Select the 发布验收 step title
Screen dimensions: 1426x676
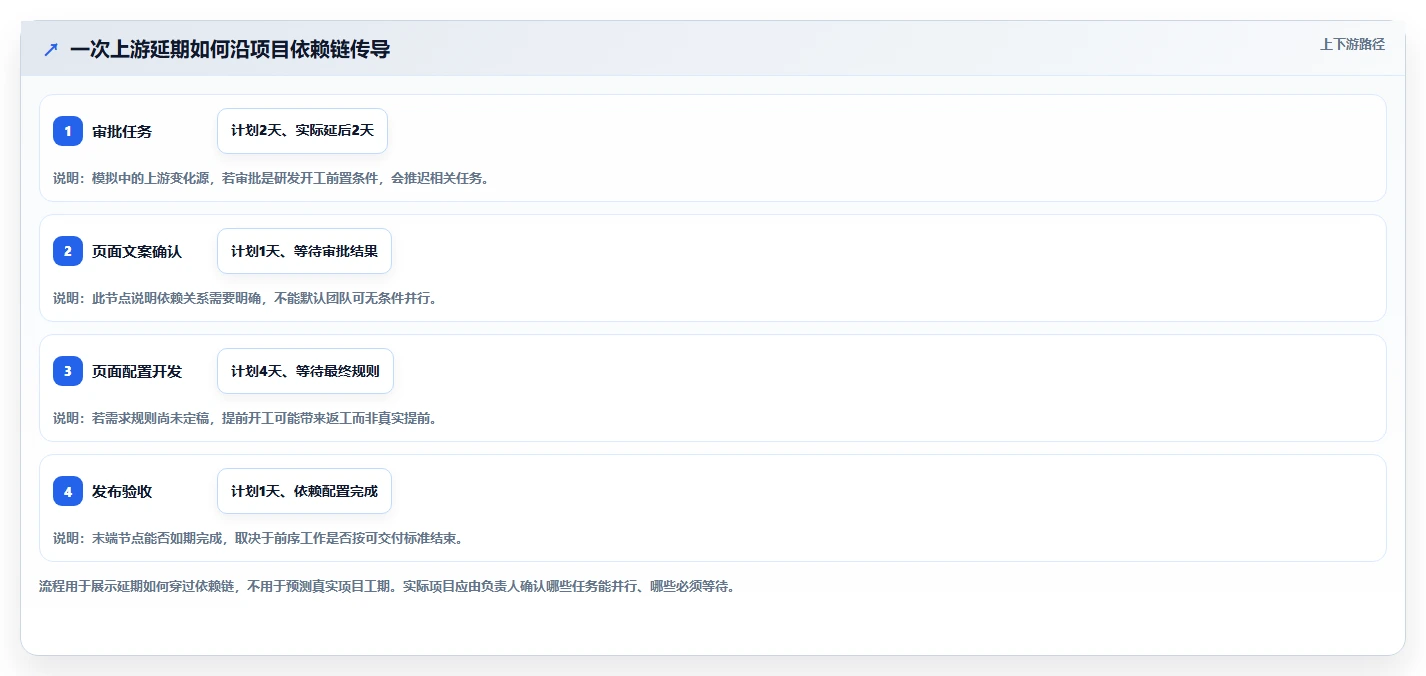click(122, 491)
